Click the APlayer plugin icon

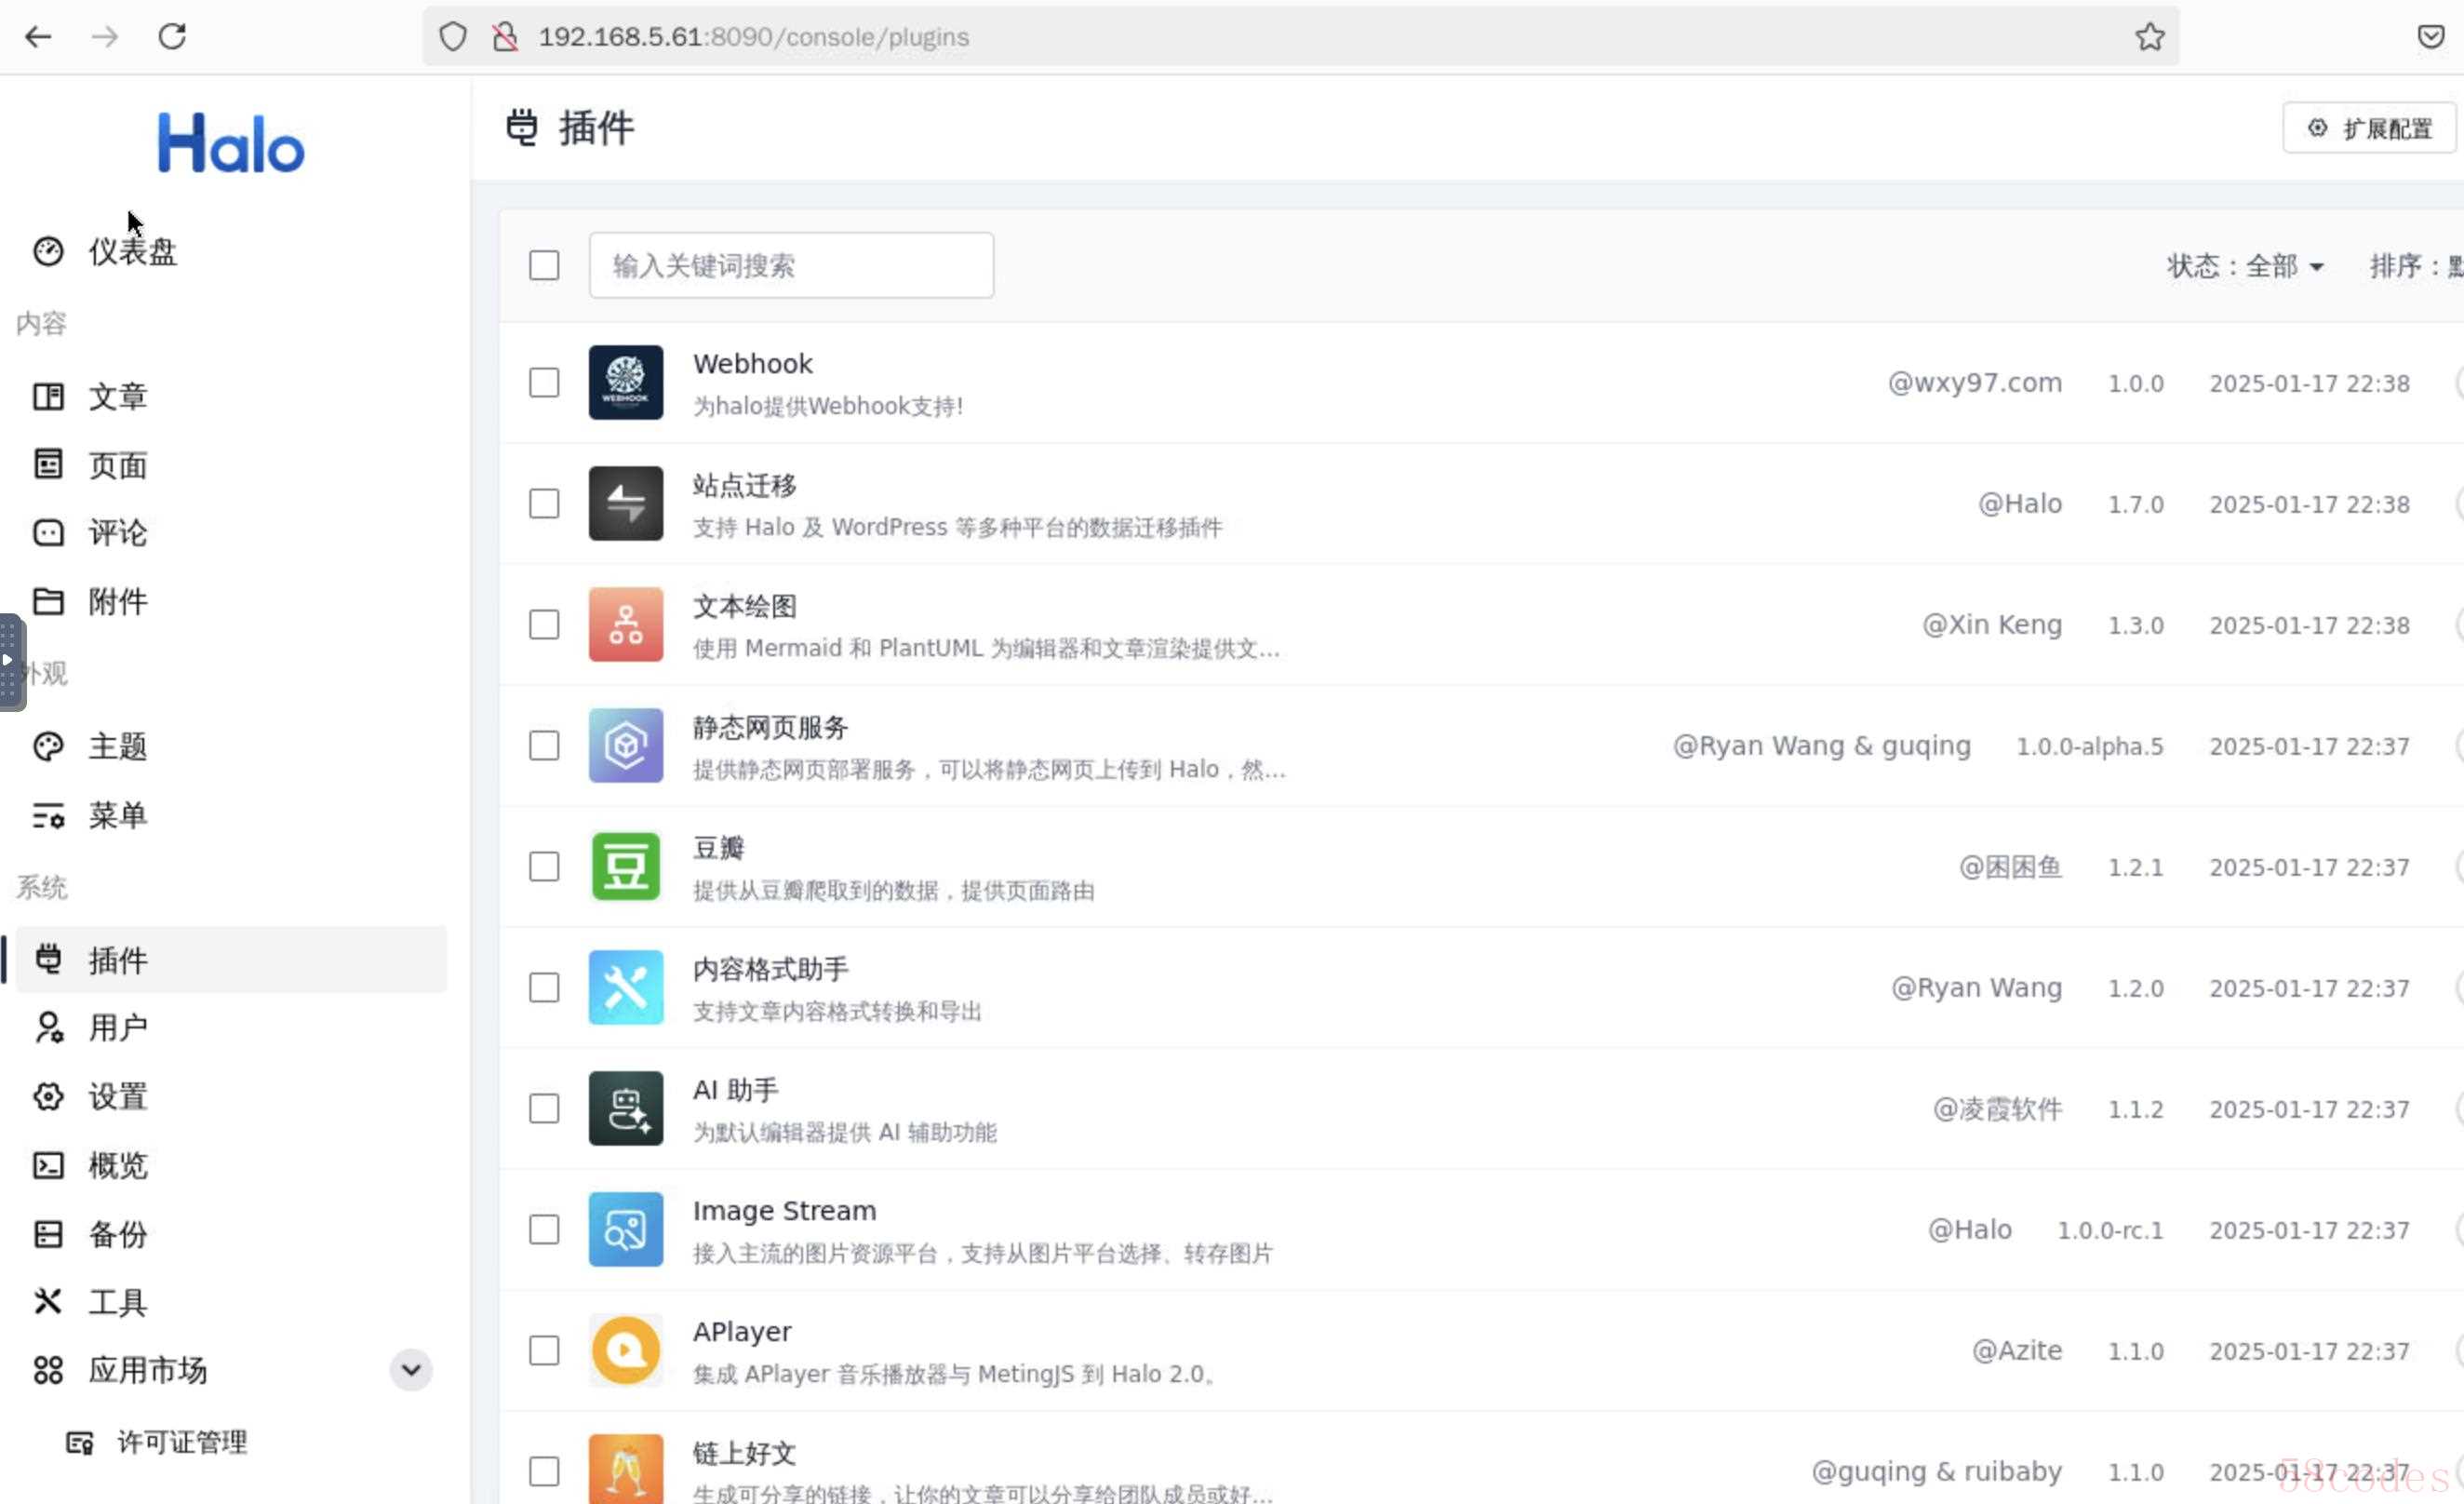click(x=626, y=1350)
